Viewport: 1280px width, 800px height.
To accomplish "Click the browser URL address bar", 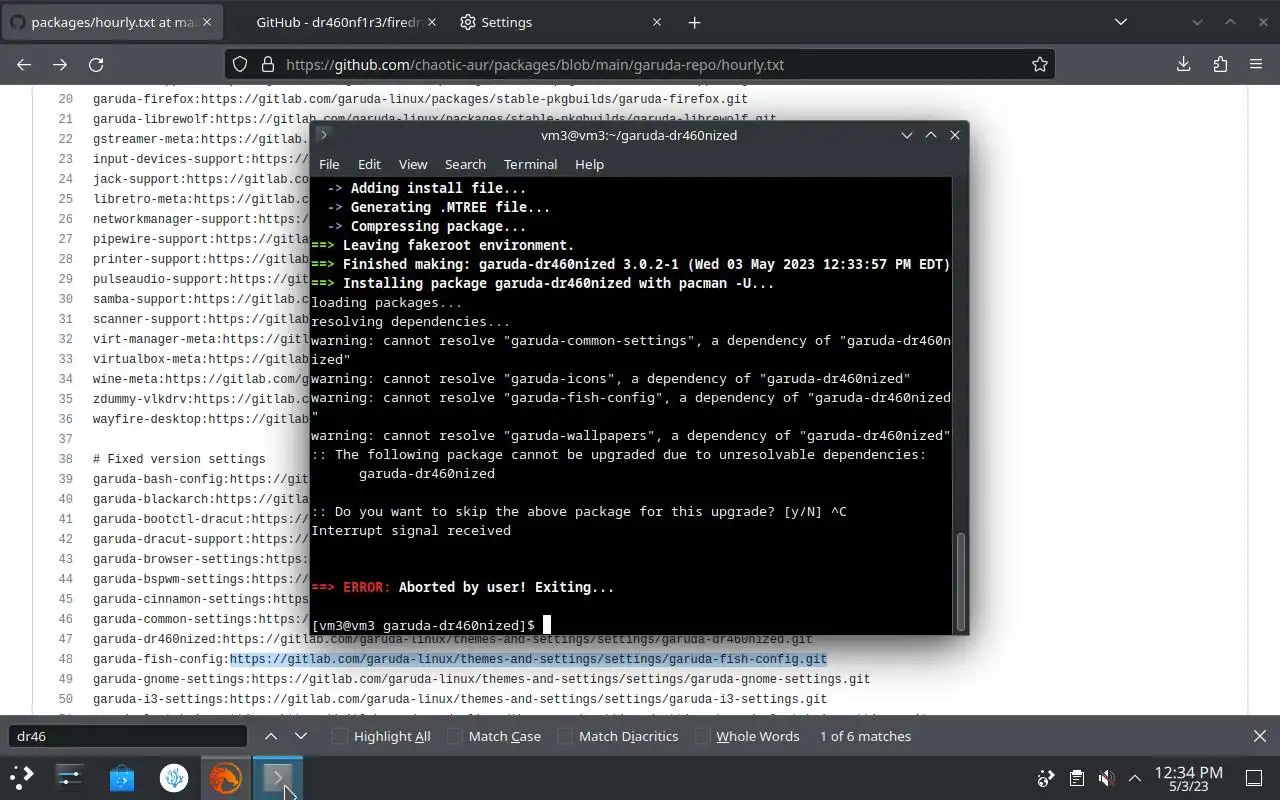I will coord(640,64).
